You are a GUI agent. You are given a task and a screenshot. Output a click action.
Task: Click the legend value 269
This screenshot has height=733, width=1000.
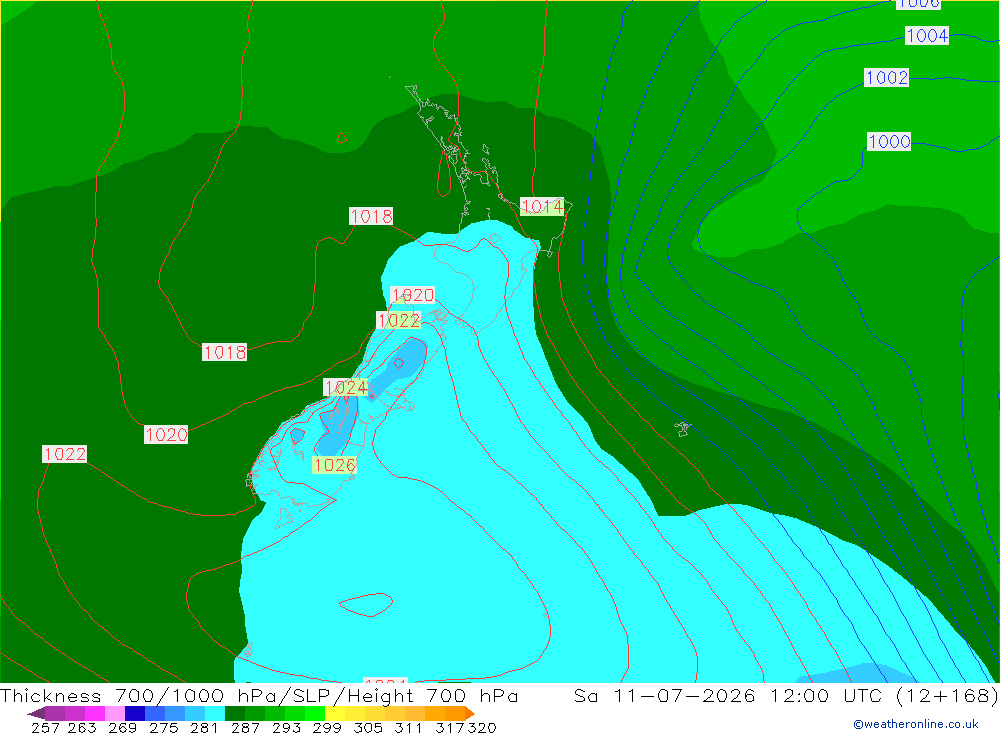point(122,727)
